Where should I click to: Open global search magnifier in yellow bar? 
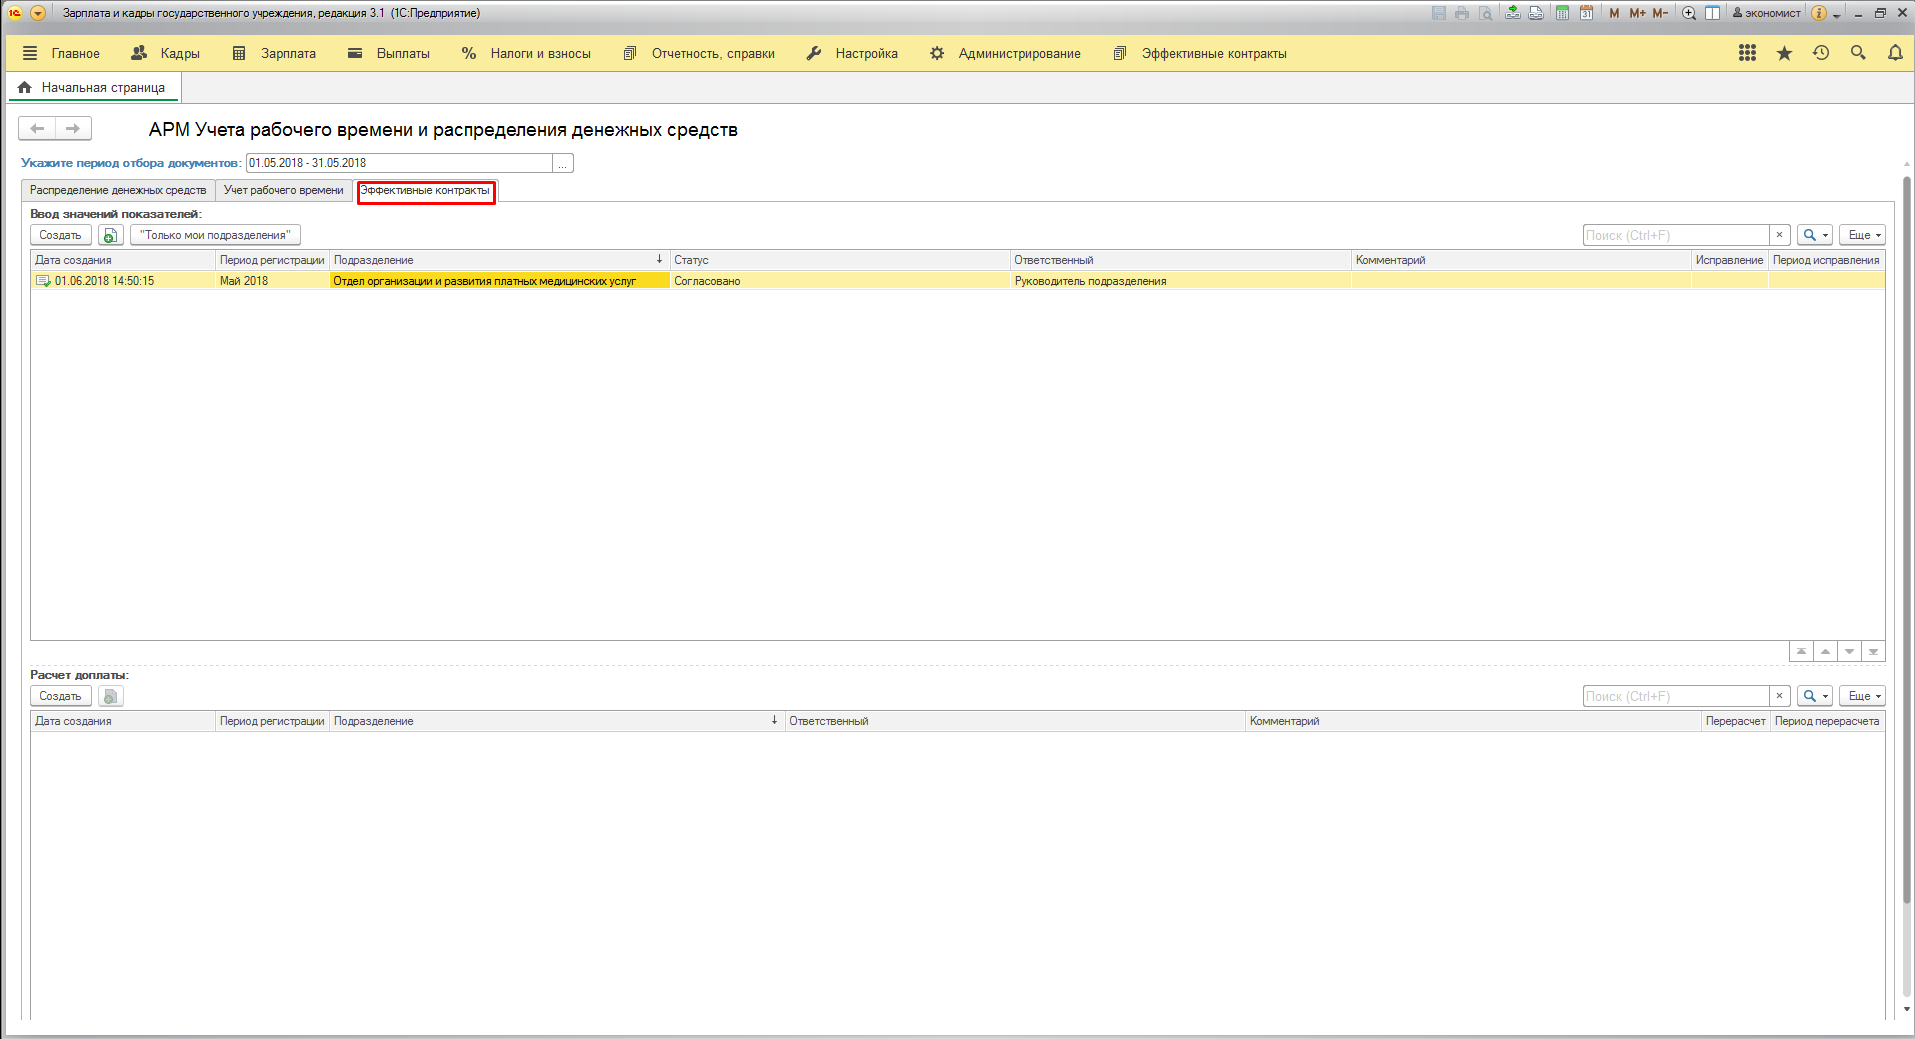tap(1858, 53)
